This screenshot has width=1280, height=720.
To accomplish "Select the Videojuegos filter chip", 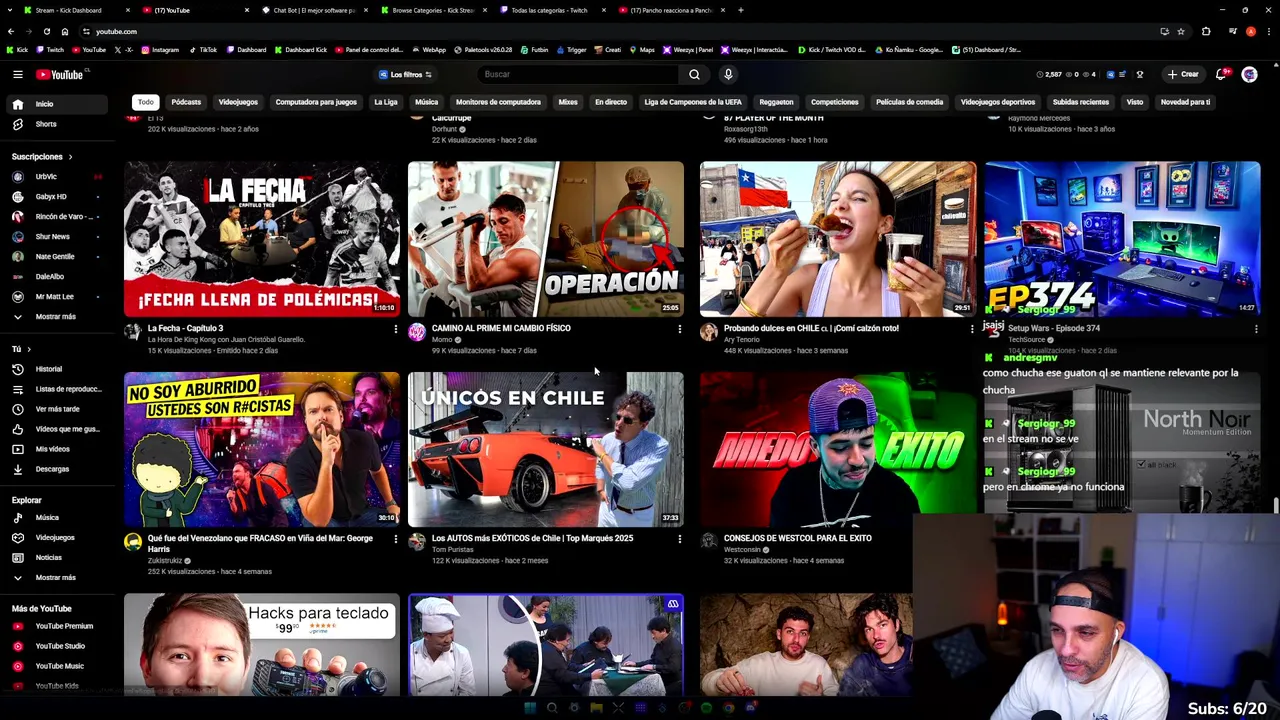I will [238, 102].
